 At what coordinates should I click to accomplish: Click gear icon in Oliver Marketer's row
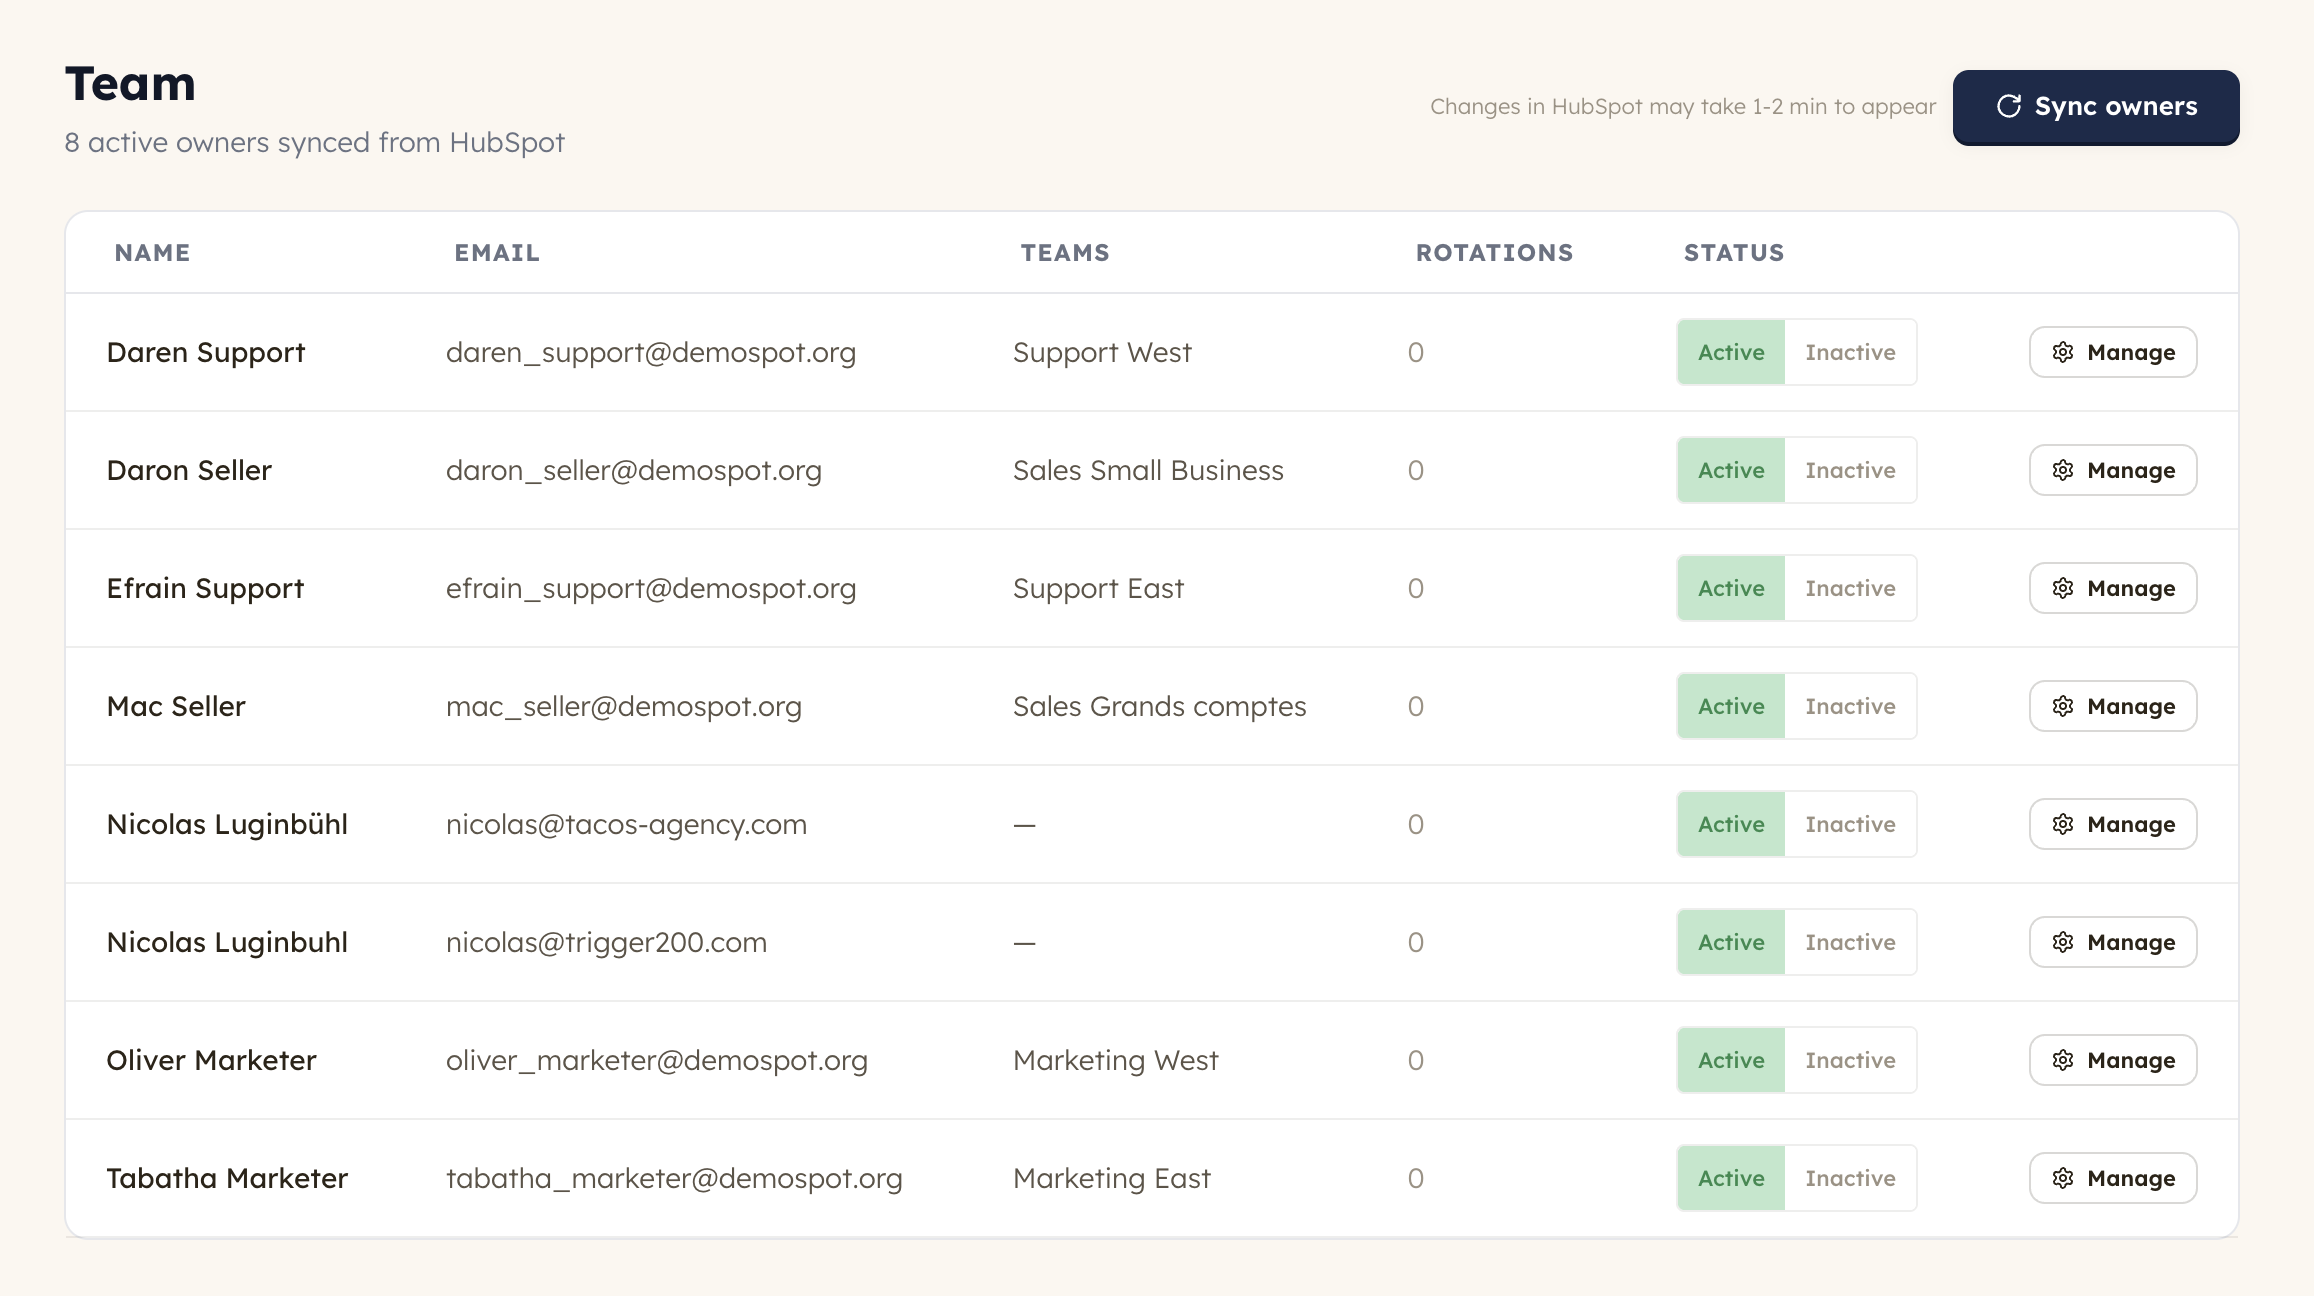(x=2063, y=1060)
